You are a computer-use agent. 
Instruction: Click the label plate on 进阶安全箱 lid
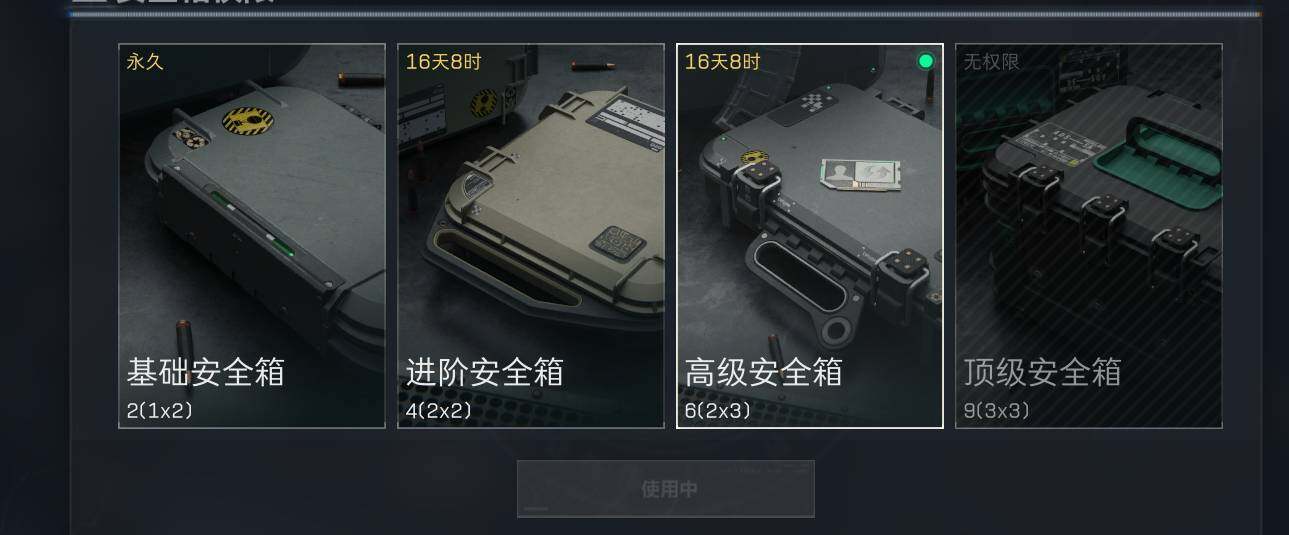pos(625,122)
